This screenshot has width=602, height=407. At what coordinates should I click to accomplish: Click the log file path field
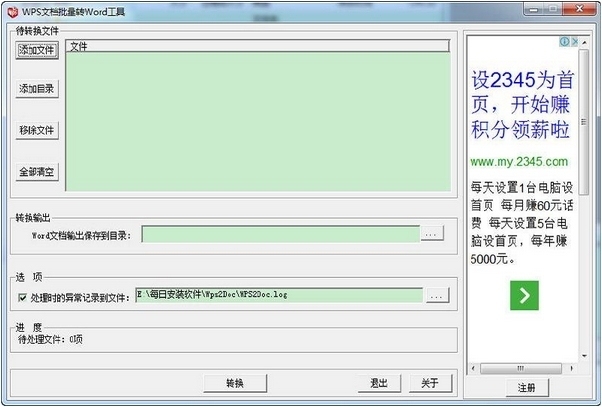[279, 295]
